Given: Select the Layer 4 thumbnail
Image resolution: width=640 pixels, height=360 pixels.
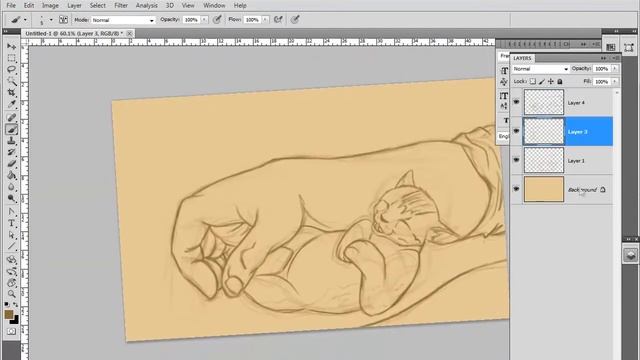Looking at the screenshot, I should (x=544, y=102).
